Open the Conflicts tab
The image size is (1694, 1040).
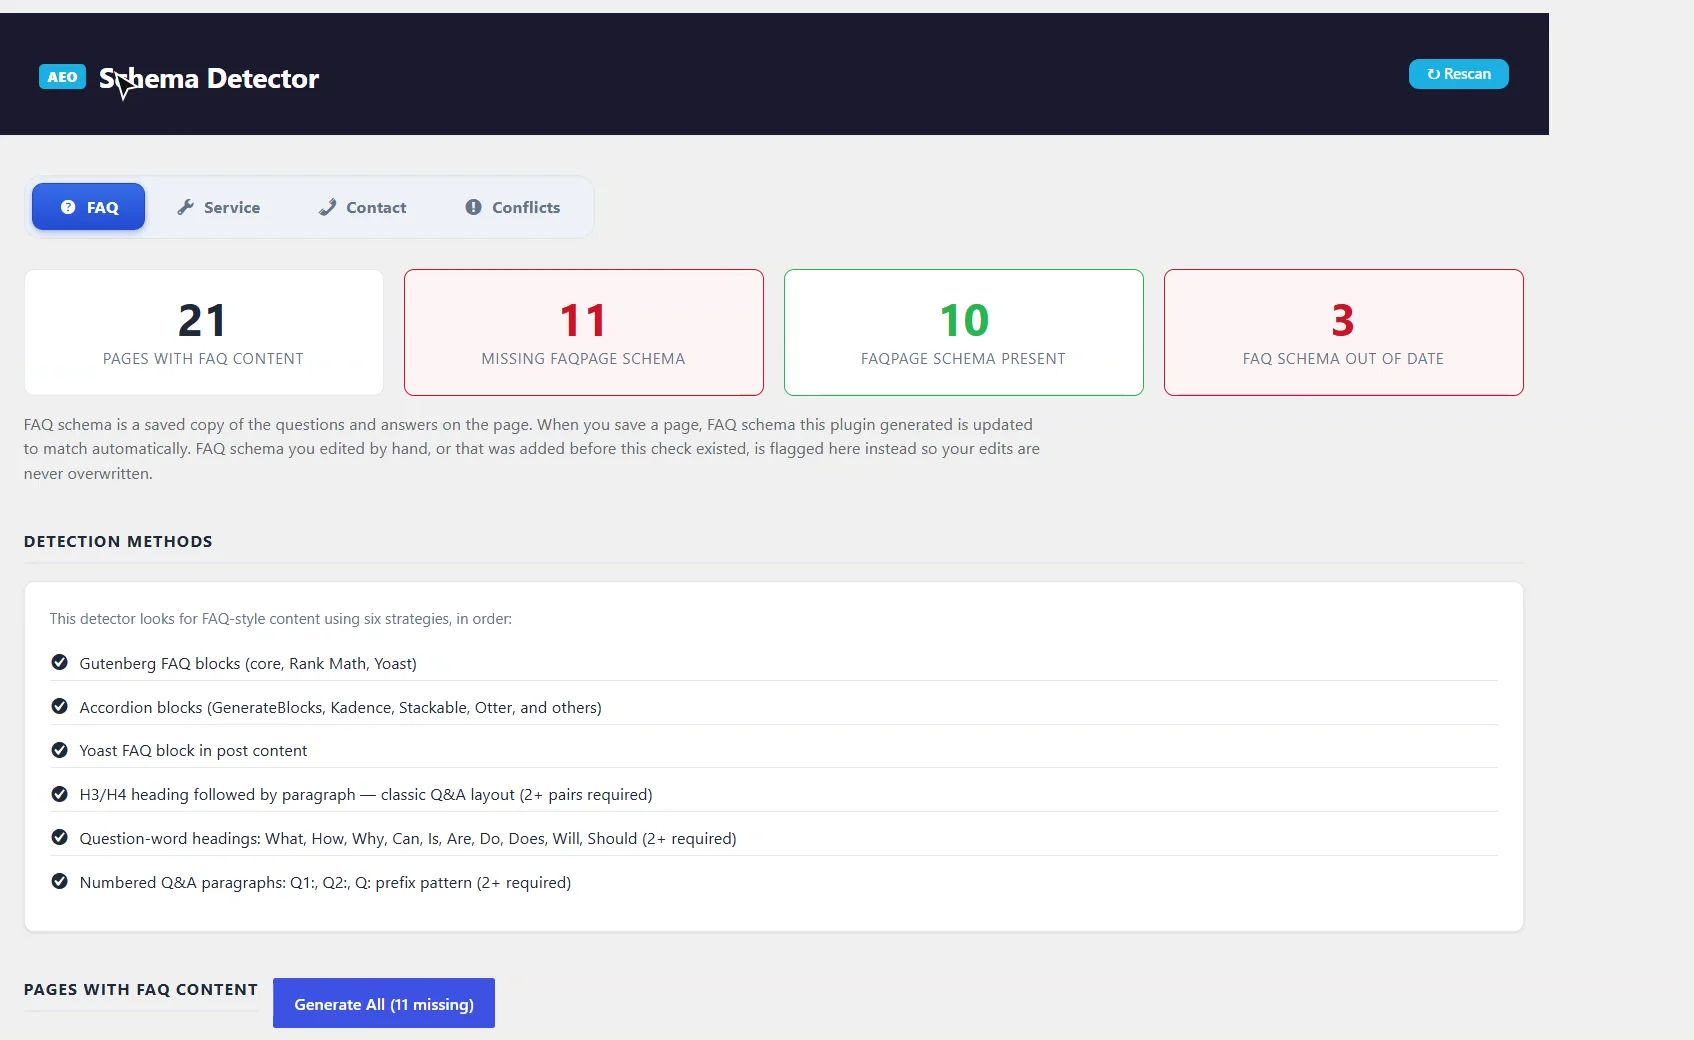(512, 207)
